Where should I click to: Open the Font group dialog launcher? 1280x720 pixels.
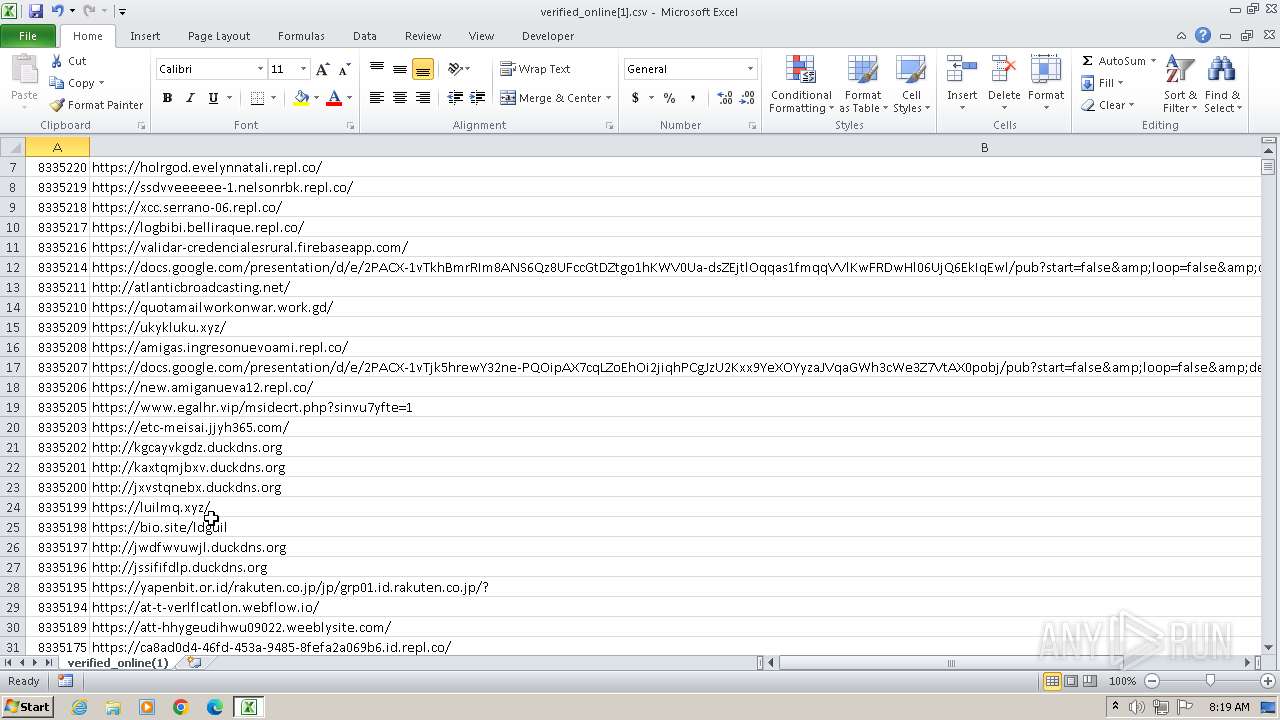[x=350, y=126]
